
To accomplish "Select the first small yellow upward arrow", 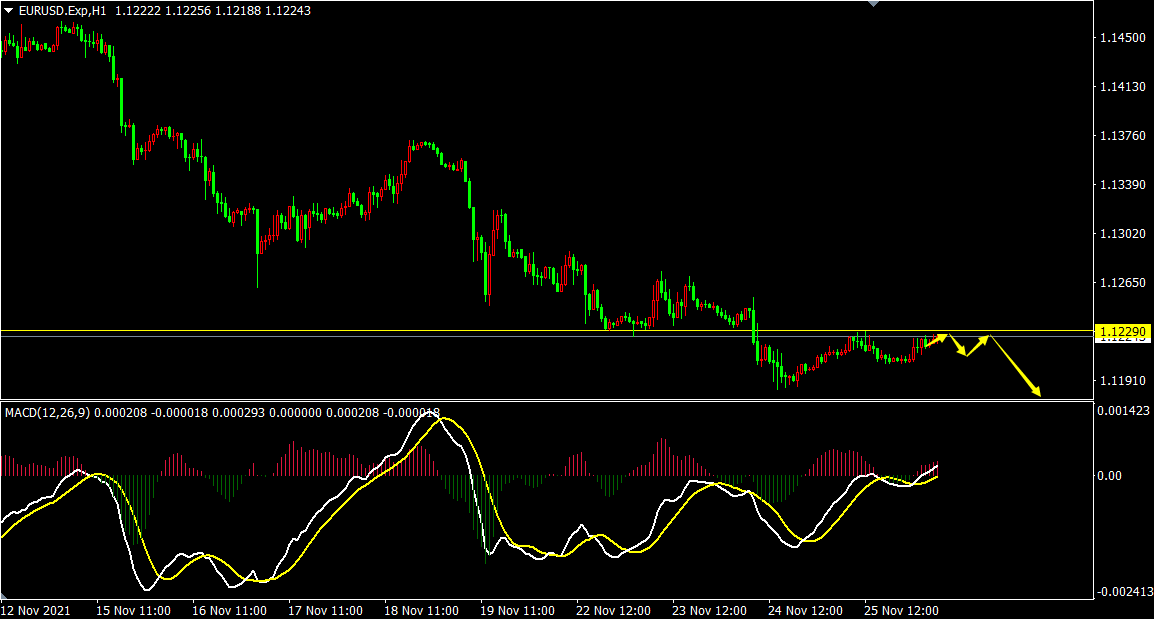I will point(935,341).
